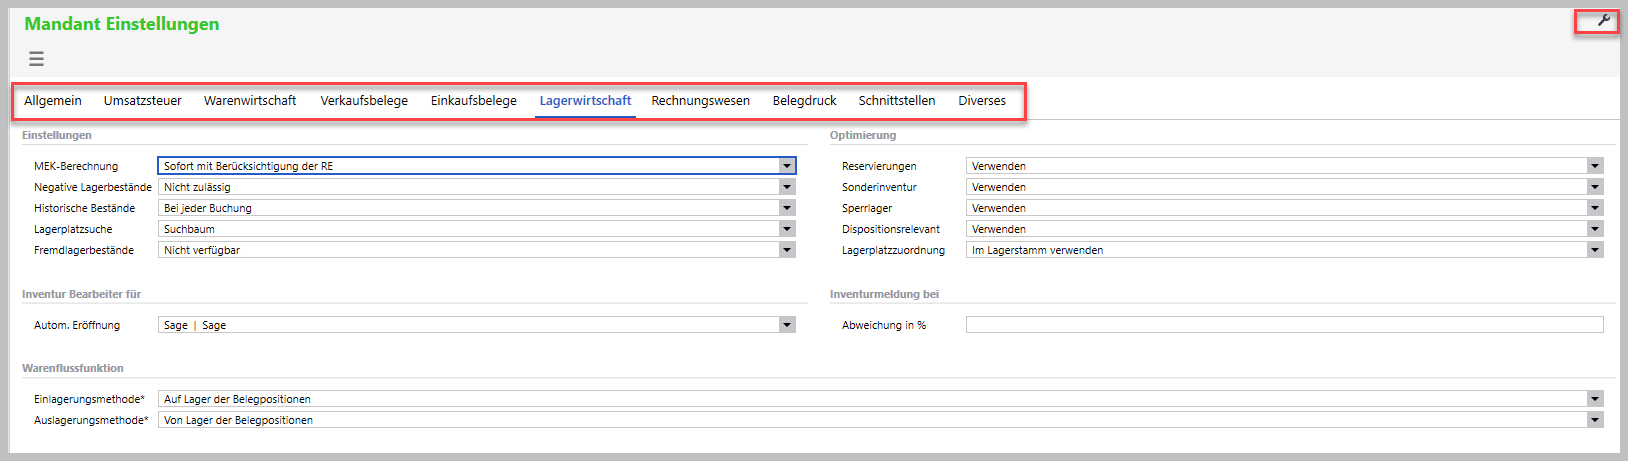
Task: Expand the Autom. Eröffnung dropdown
Action: [x=787, y=325]
